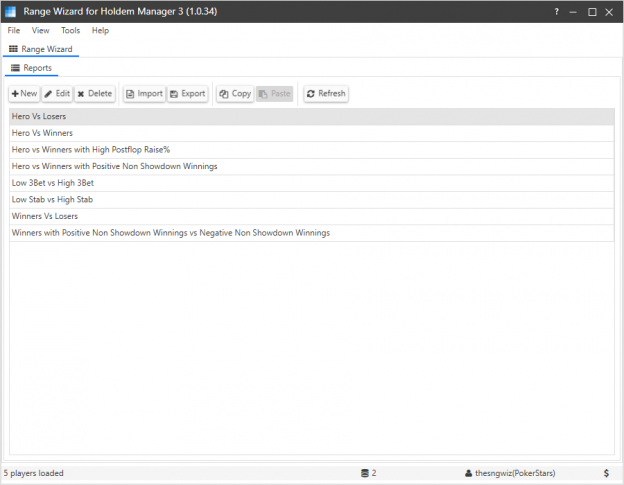Screen dimensions: 624x485
Task: Minimize the Range Wizard window
Action: coord(573,12)
